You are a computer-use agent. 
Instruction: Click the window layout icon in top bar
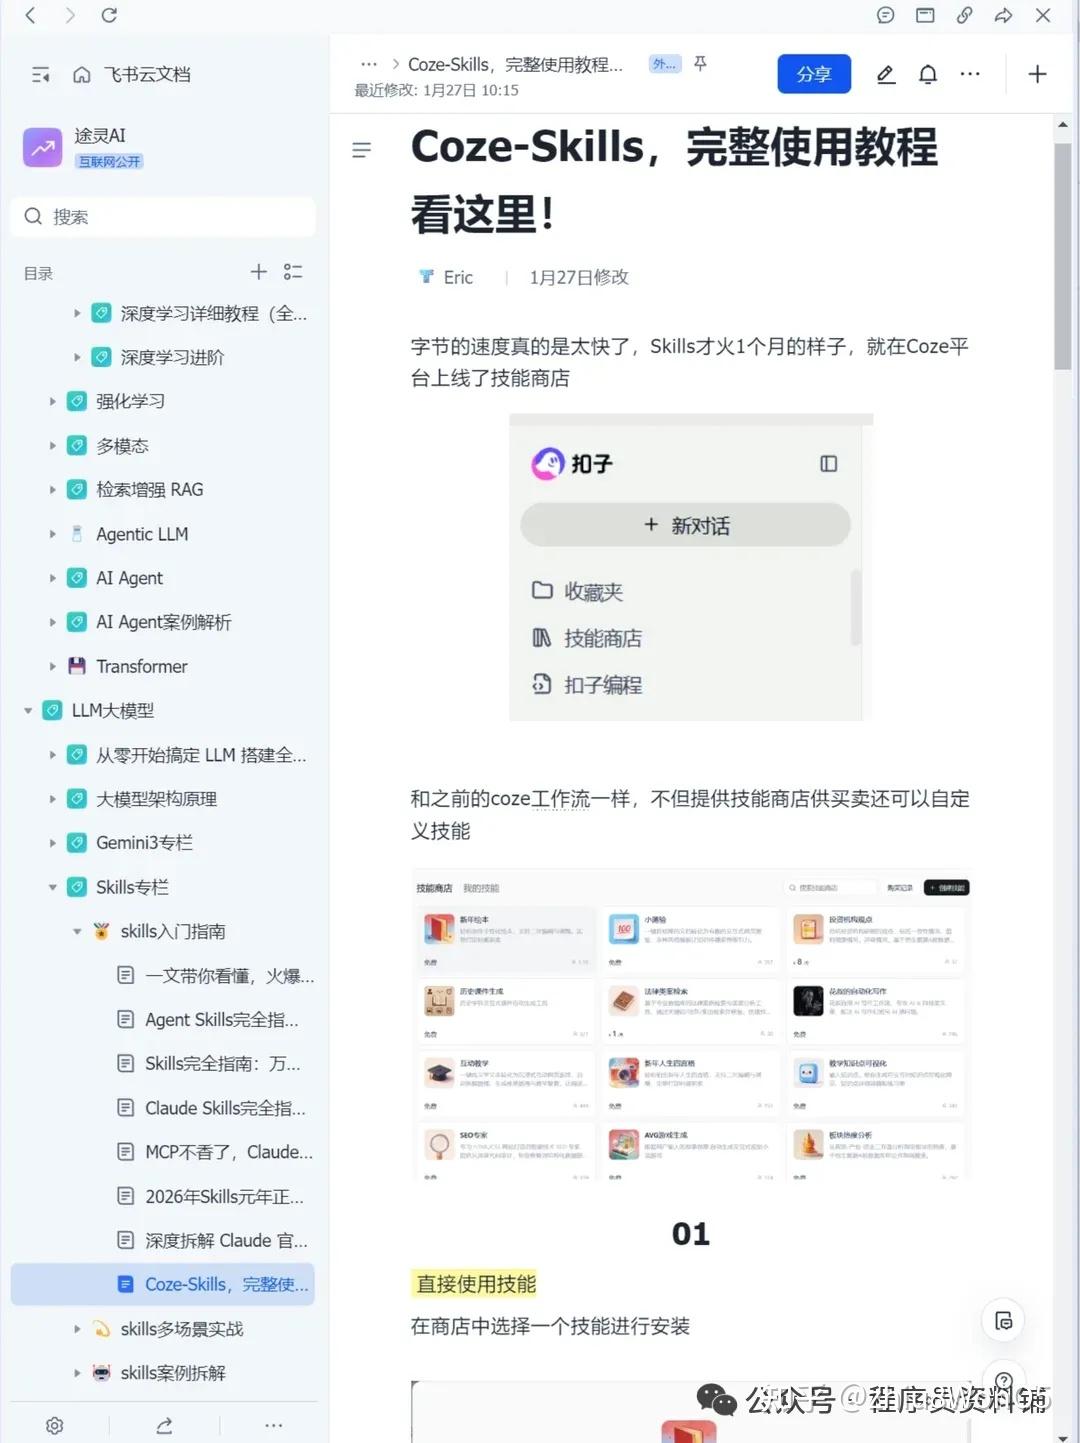click(x=925, y=15)
